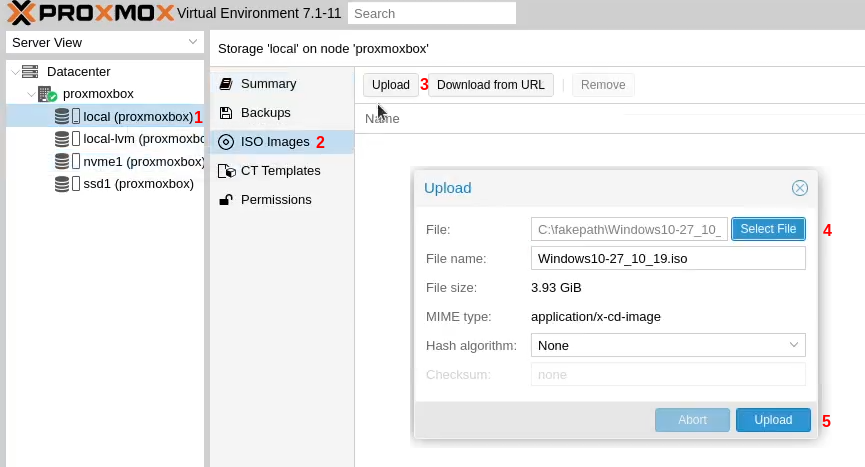Click the File name input field
The height and width of the screenshot is (467, 865).
tap(667, 259)
